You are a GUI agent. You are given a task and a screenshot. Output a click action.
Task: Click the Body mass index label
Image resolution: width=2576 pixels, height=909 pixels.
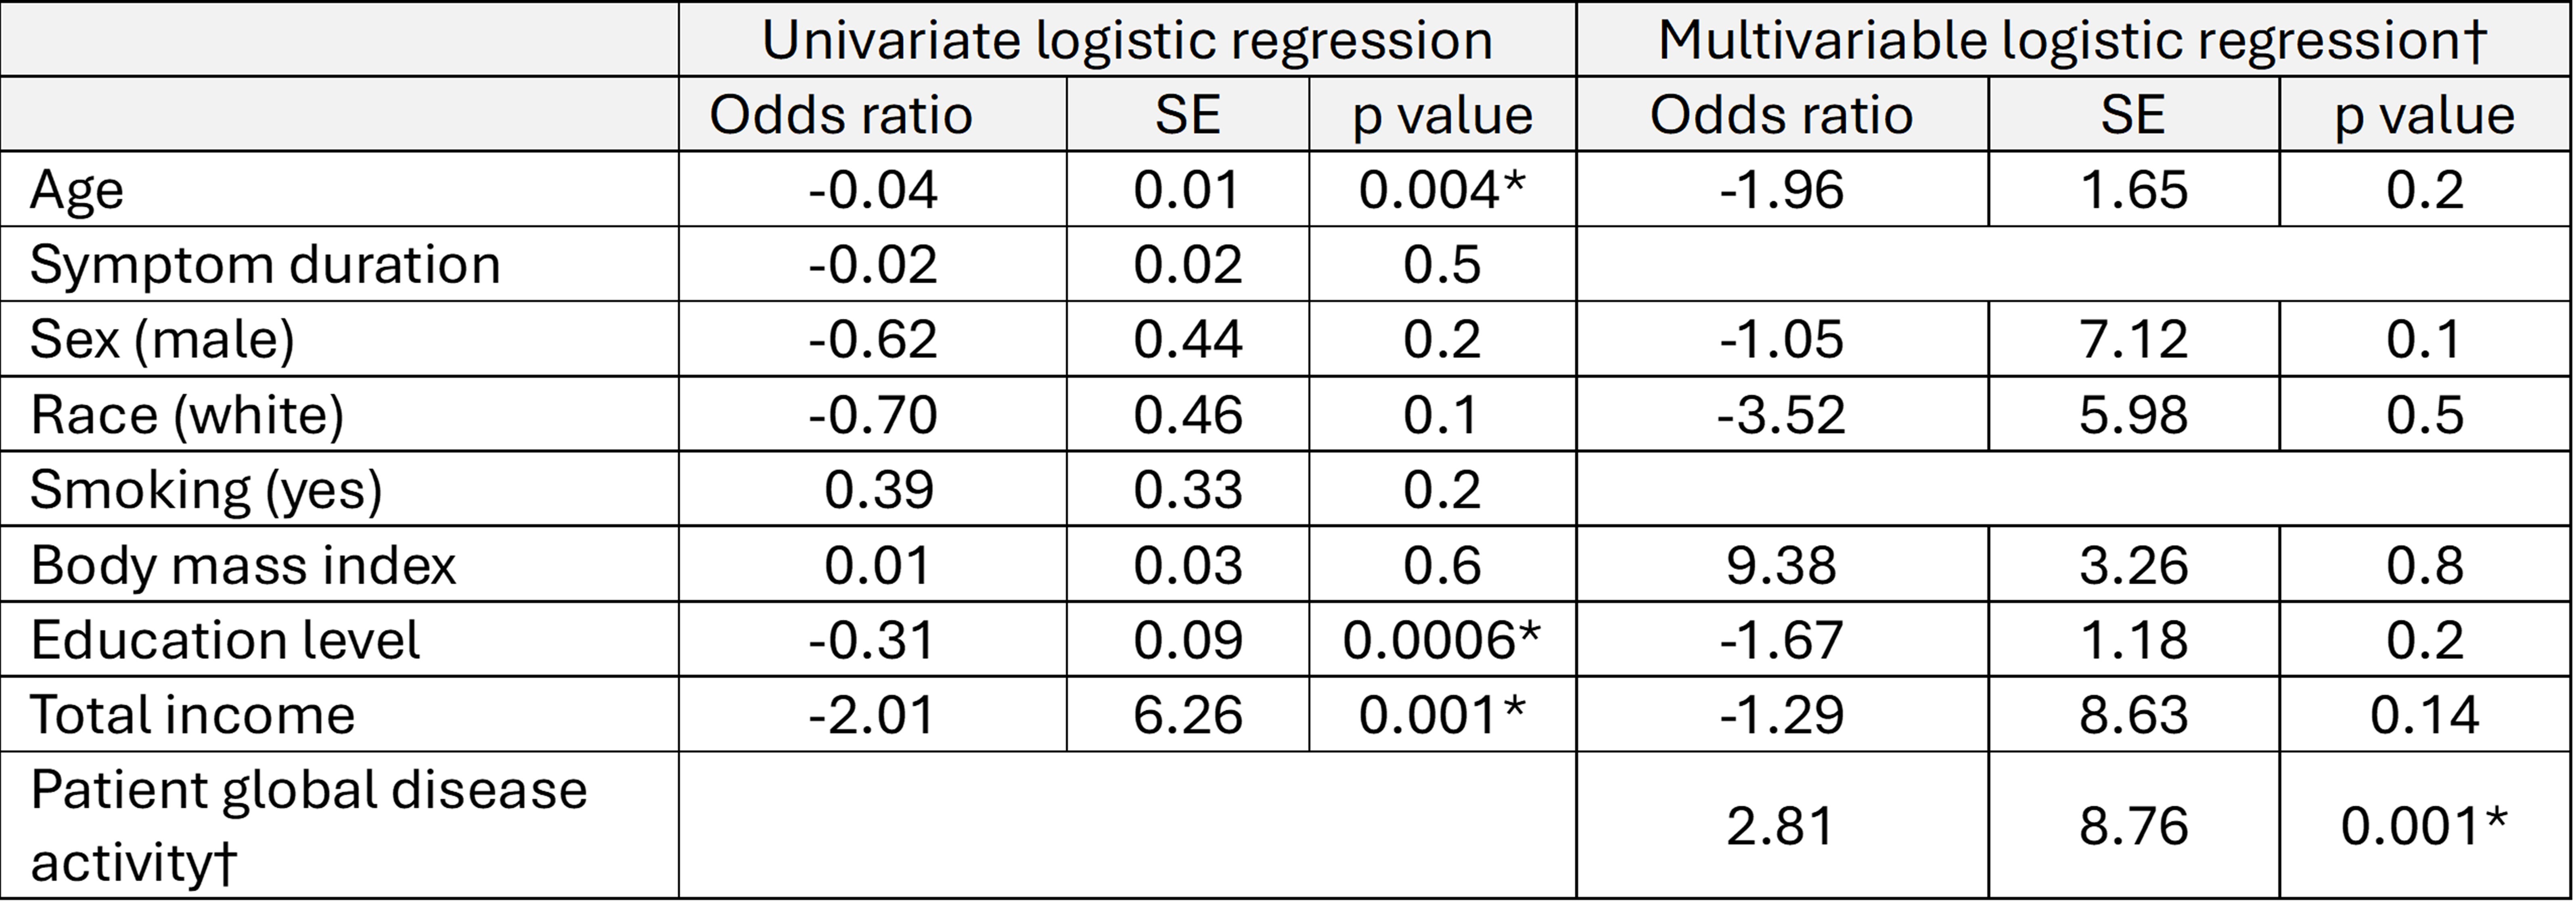point(243,565)
